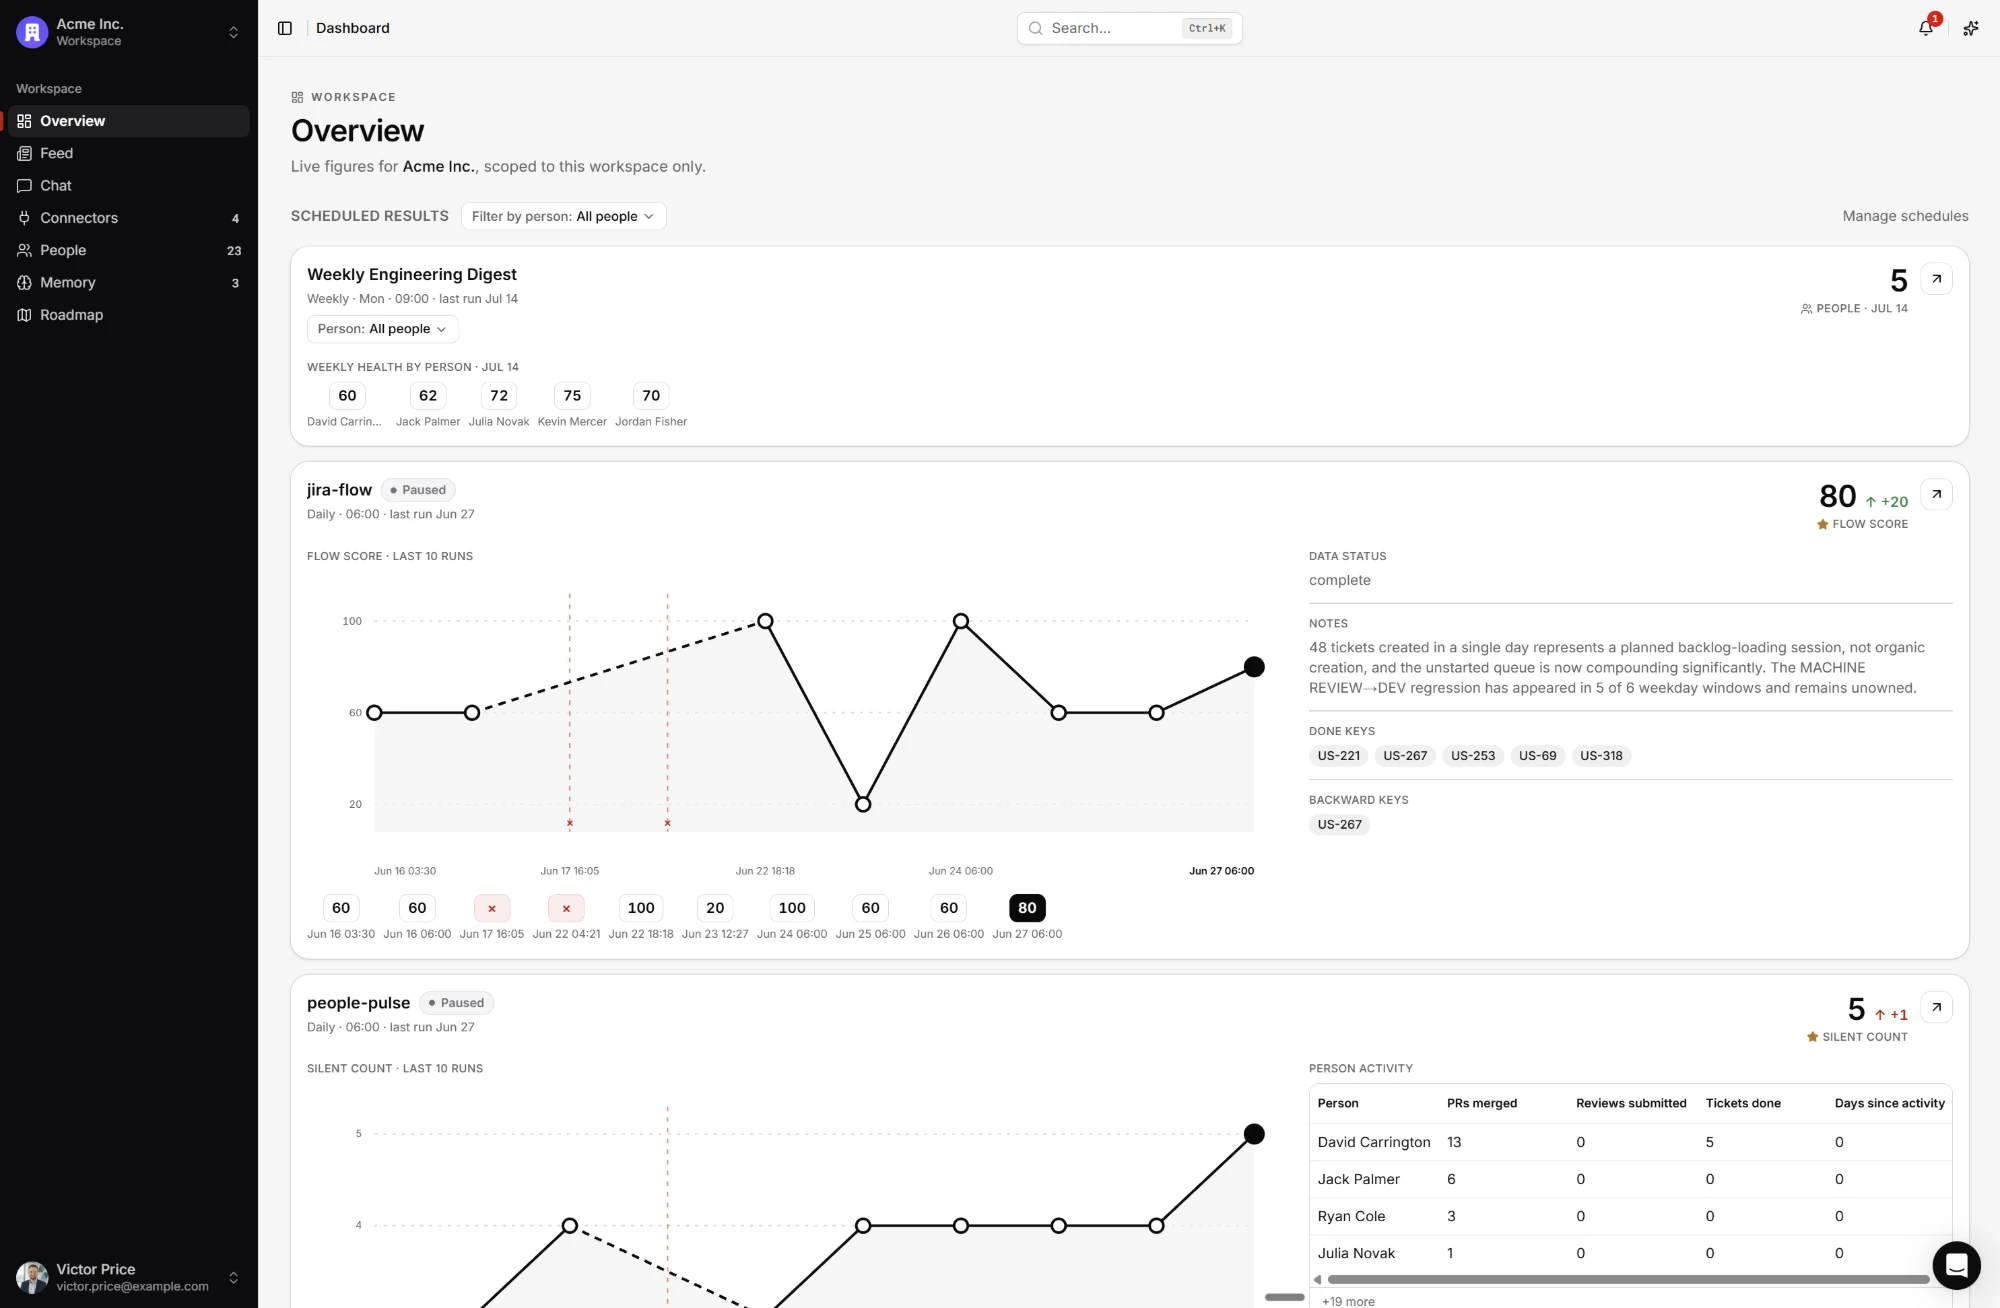The height and width of the screenshot is (1308, 2000).
Task: Click the done key US-318
Action: 1601,756
